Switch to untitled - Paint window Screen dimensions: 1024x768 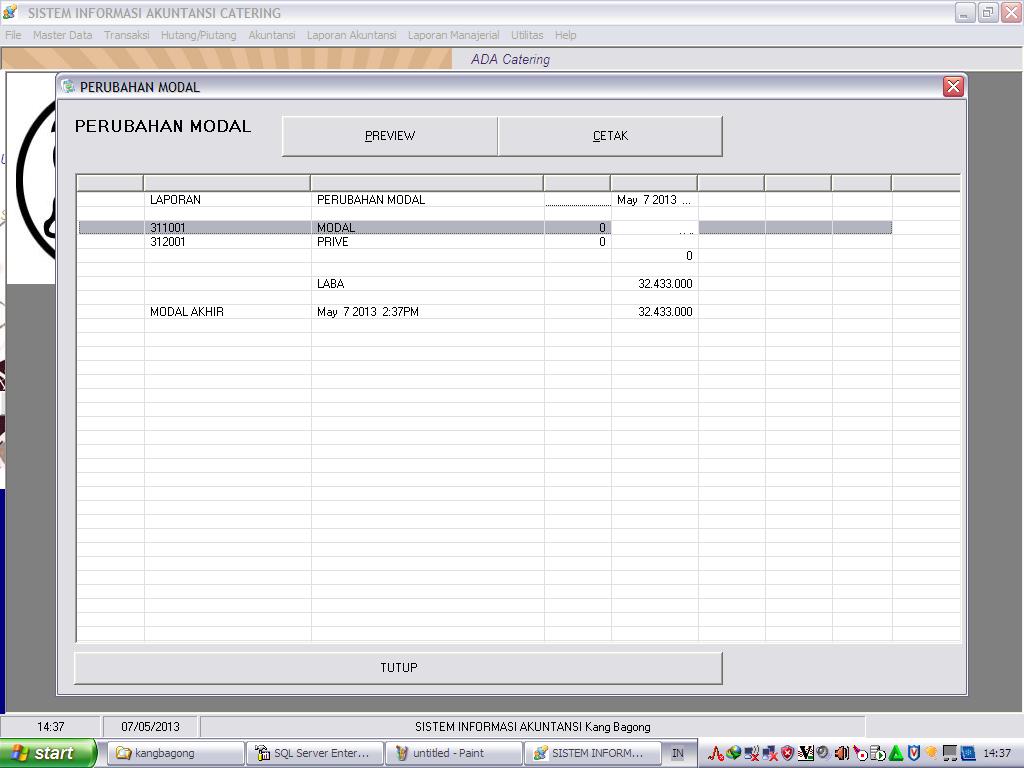[x=452, y=753]
